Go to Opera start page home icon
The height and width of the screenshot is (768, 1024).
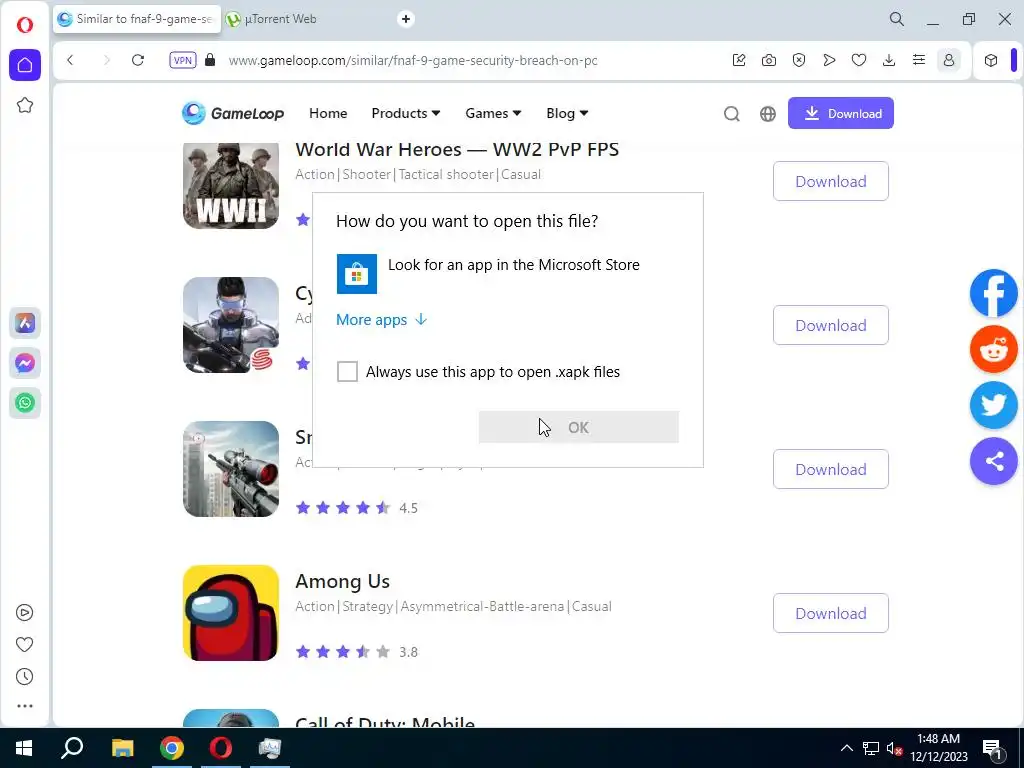[25, 65]
